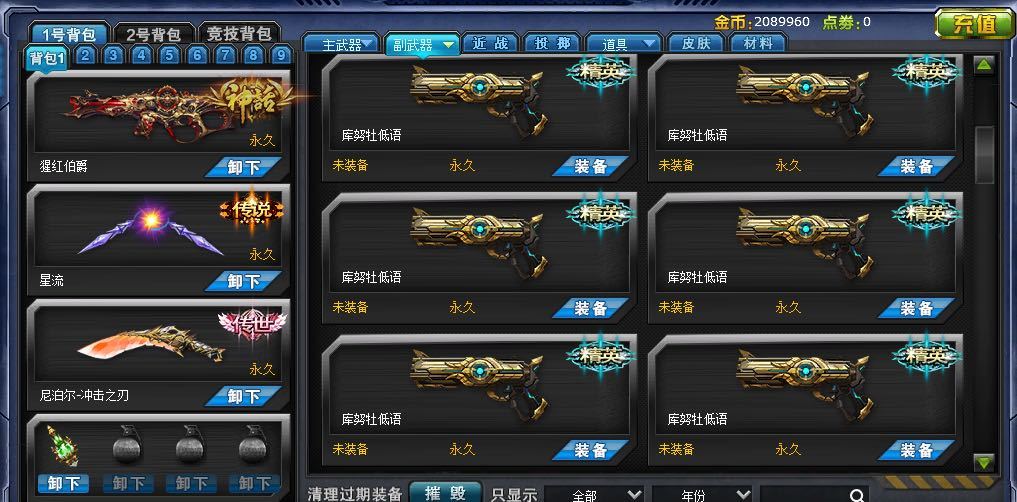Viewport: 1017px width, 502px height.
Task: Open the 皮肤 category tab
Action: (x=696, y=43)
